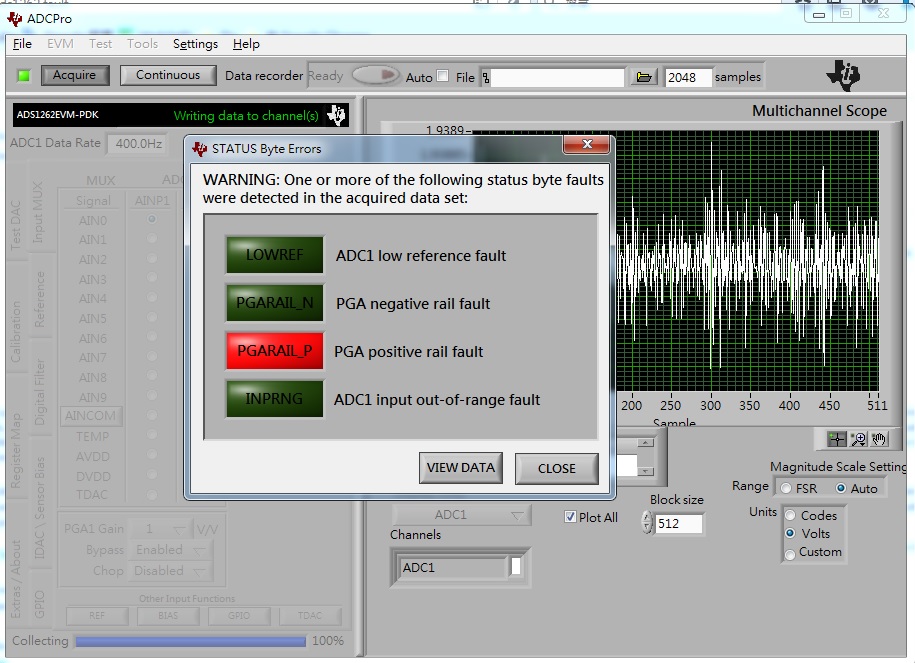Open the ADC1 selector dropdown
The width and height of the screenshot is (915, 663).
(x=461, y=515)
